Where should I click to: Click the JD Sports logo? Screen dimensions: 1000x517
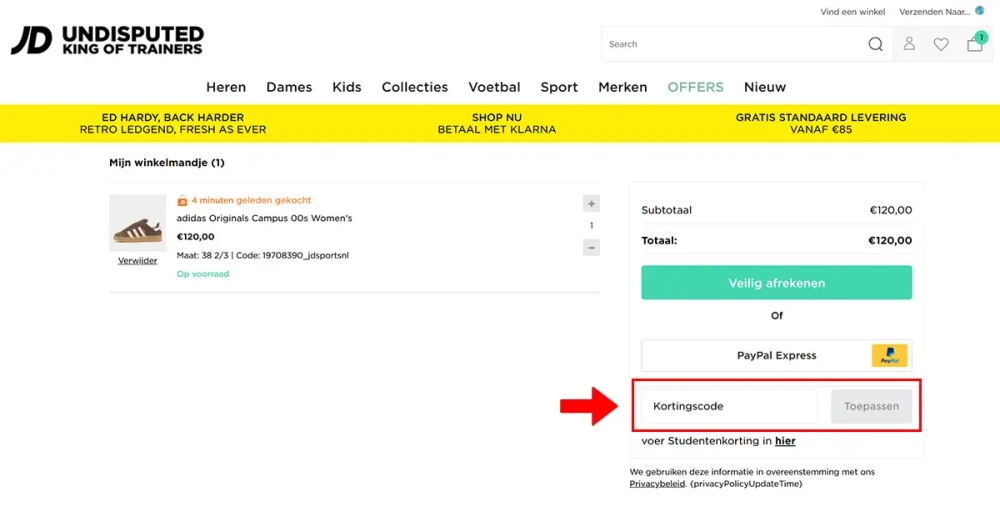click(107, 41)
